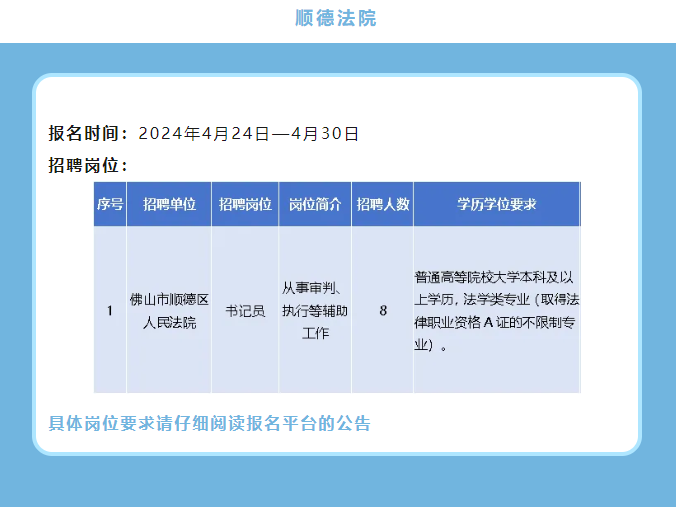Click the row number 1 cell
The height and width of the screenshot is (507, 677).
110,310
